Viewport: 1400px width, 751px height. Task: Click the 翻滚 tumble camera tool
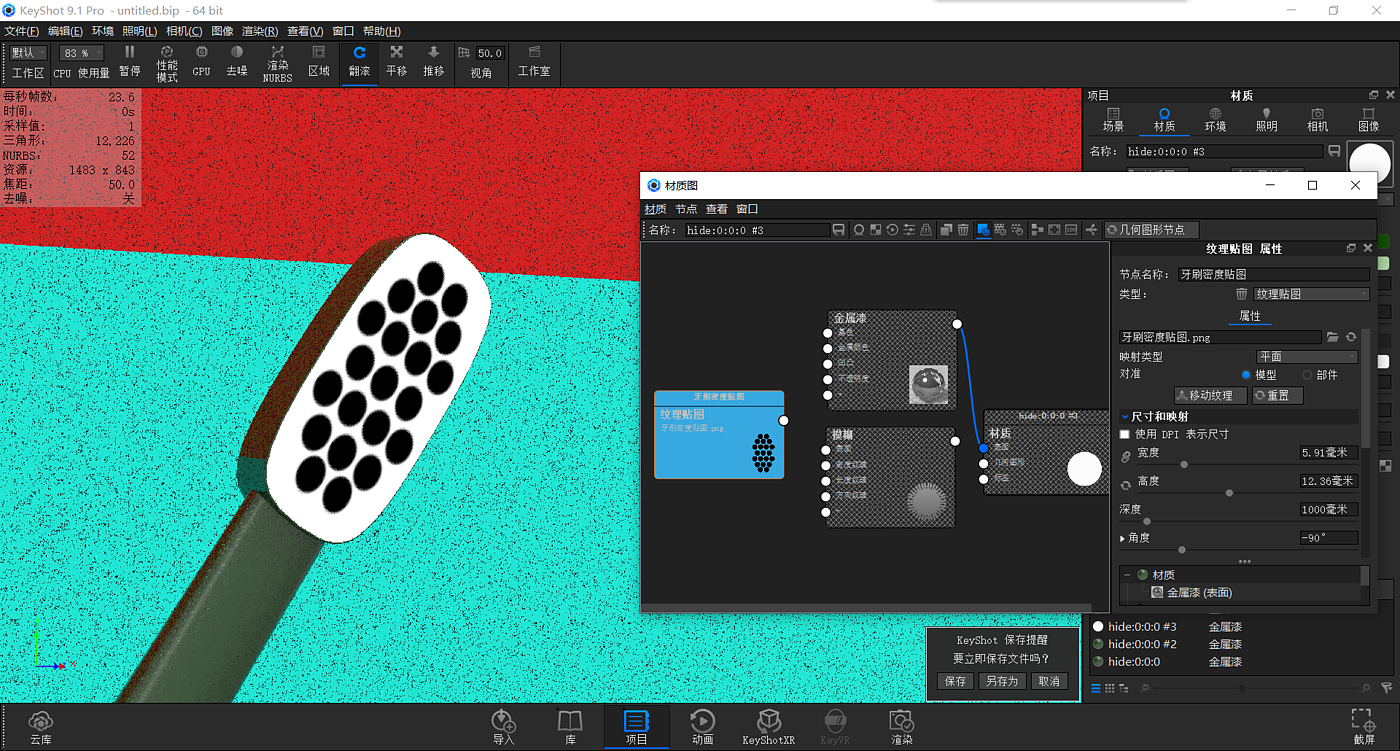click(x=359, y=61)
